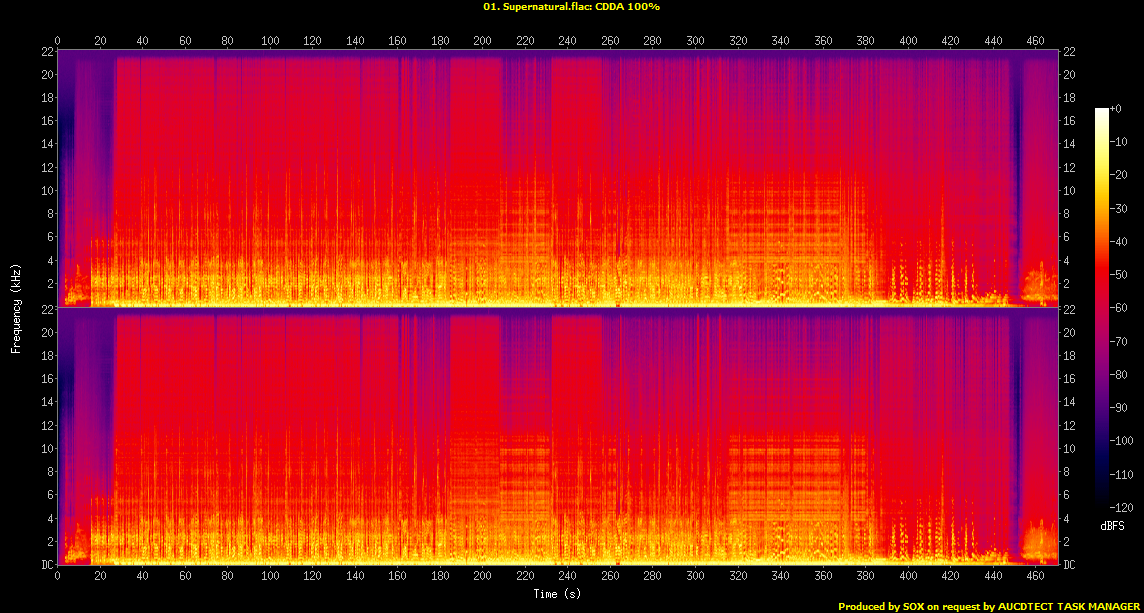Click the '-60' value on the dBFS scale
This screenshot has width=1144, height=613.
pyautogui.click(x=1122, y=308)
